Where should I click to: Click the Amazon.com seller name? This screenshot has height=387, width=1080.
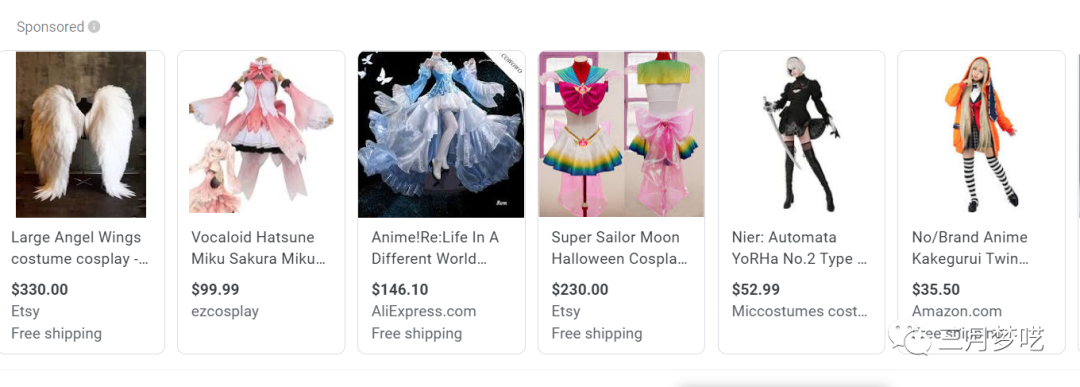(x=957, y=311)
